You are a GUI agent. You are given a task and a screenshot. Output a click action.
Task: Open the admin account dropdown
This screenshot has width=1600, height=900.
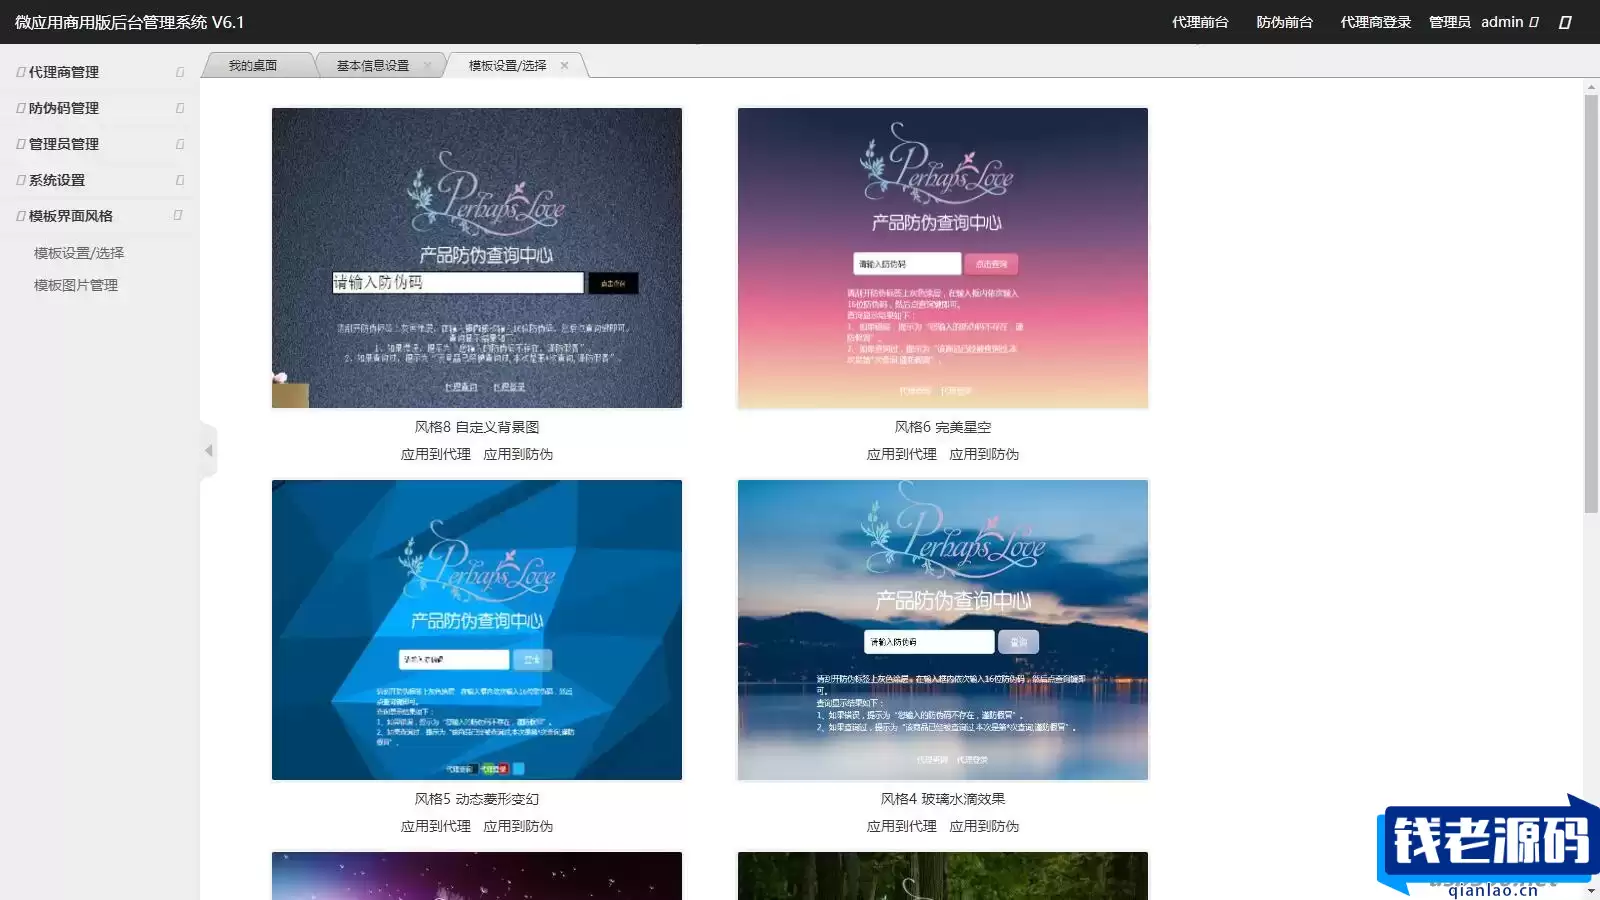click(1509, 22)
